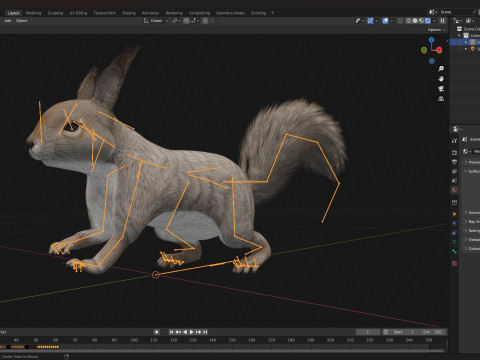The width and height of the screenshot is (480, 360).
Task: Open the Modeling workspace tab
Action: [x=33, y=13]
